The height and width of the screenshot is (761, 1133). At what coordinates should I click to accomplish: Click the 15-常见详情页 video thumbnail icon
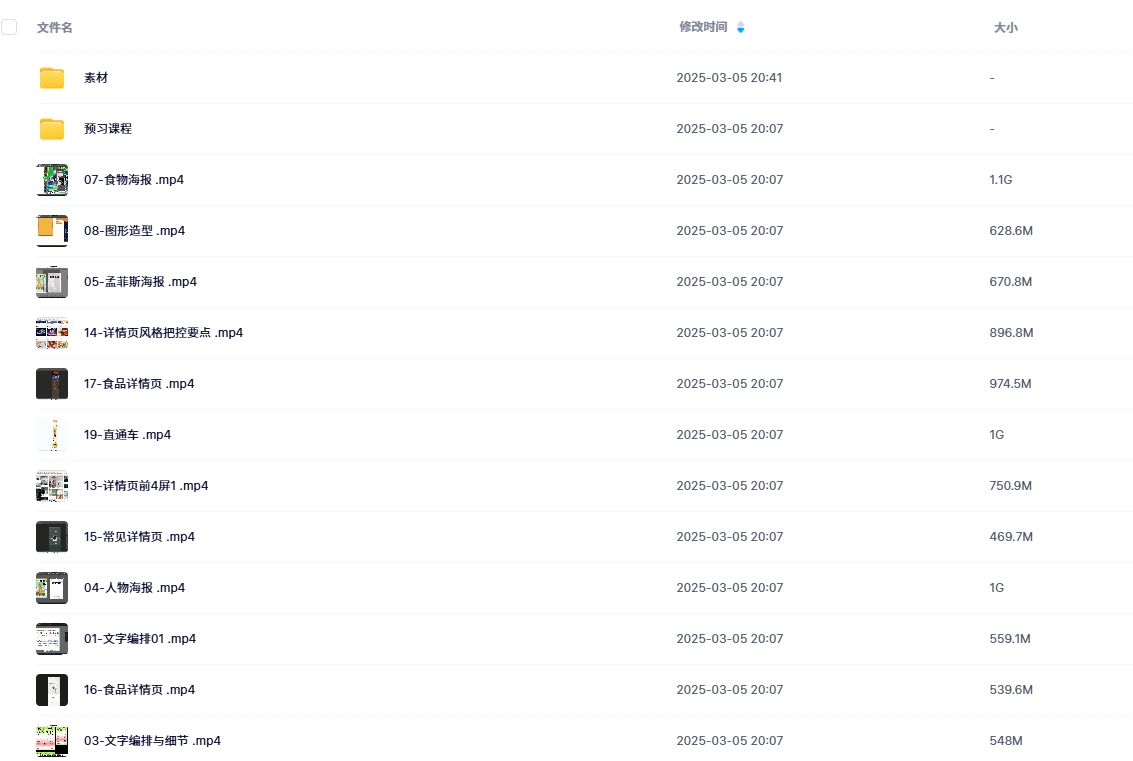tap(52, 537)
